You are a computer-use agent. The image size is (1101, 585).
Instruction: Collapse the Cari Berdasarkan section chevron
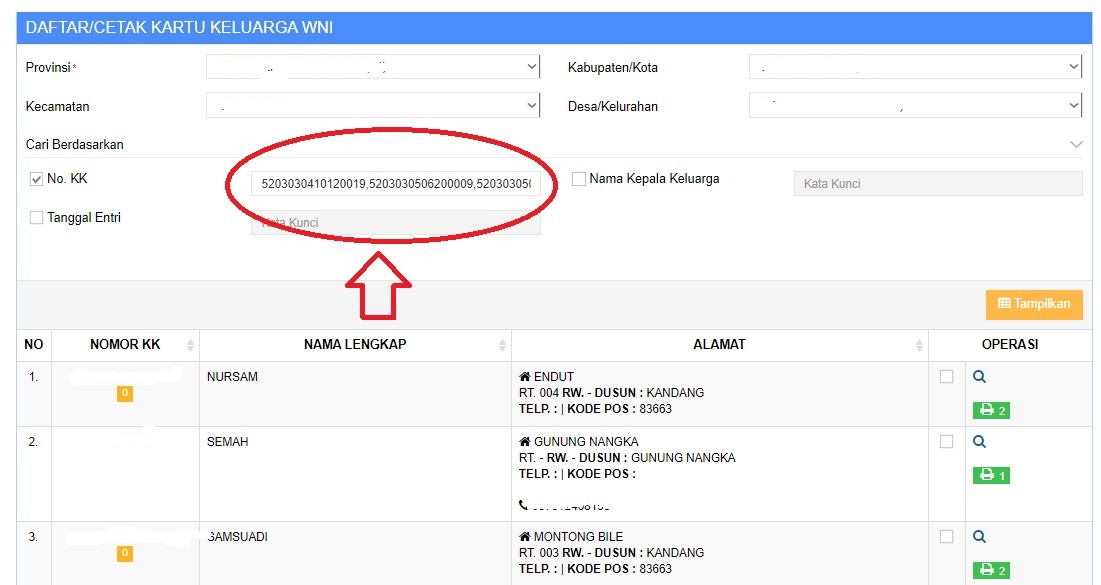point(1077,143)
